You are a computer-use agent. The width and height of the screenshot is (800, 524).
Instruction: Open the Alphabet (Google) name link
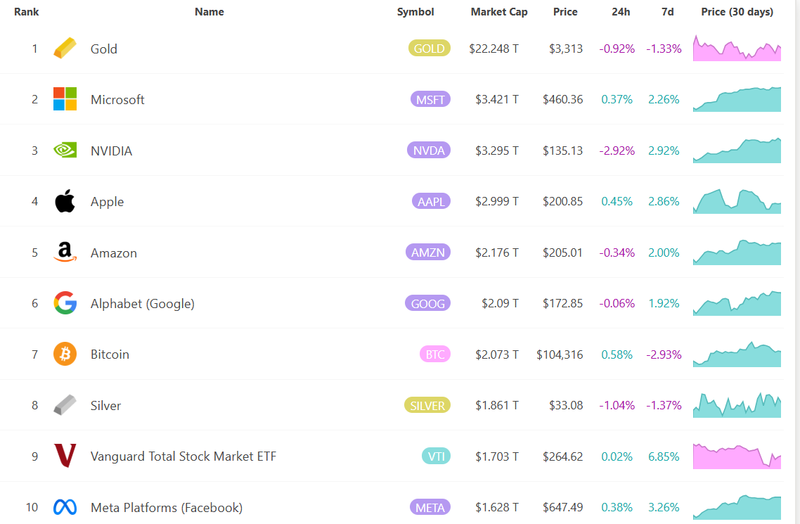[142, 304]
